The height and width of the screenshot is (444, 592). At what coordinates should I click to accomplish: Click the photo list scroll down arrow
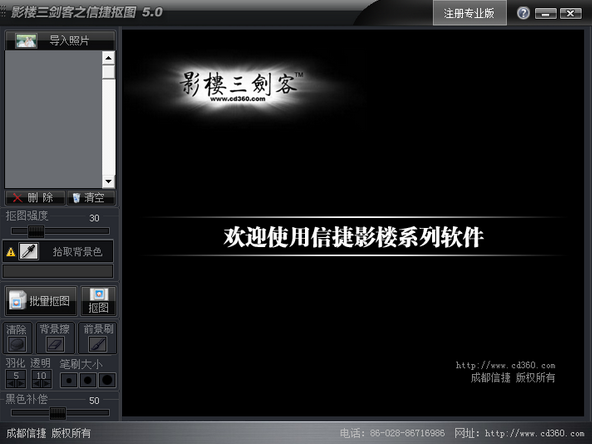point(108,182)
